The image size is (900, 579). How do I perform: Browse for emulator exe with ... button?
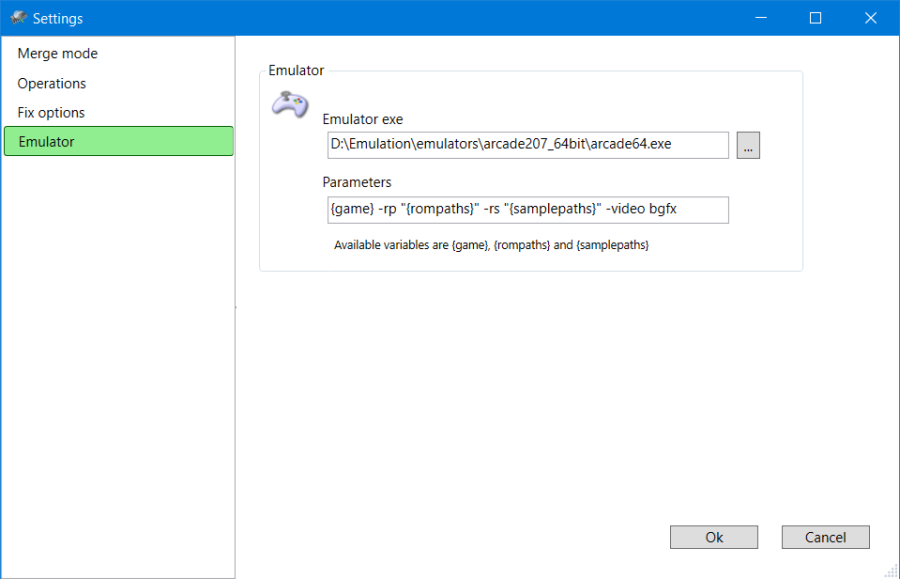(x=748, y=145)
